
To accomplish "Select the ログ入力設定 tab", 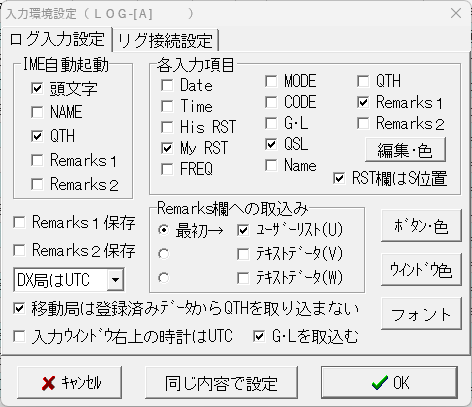I will (57, 39).
